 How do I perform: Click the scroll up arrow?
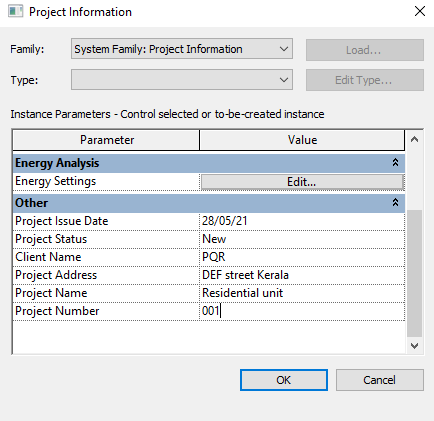click(414, 139)
